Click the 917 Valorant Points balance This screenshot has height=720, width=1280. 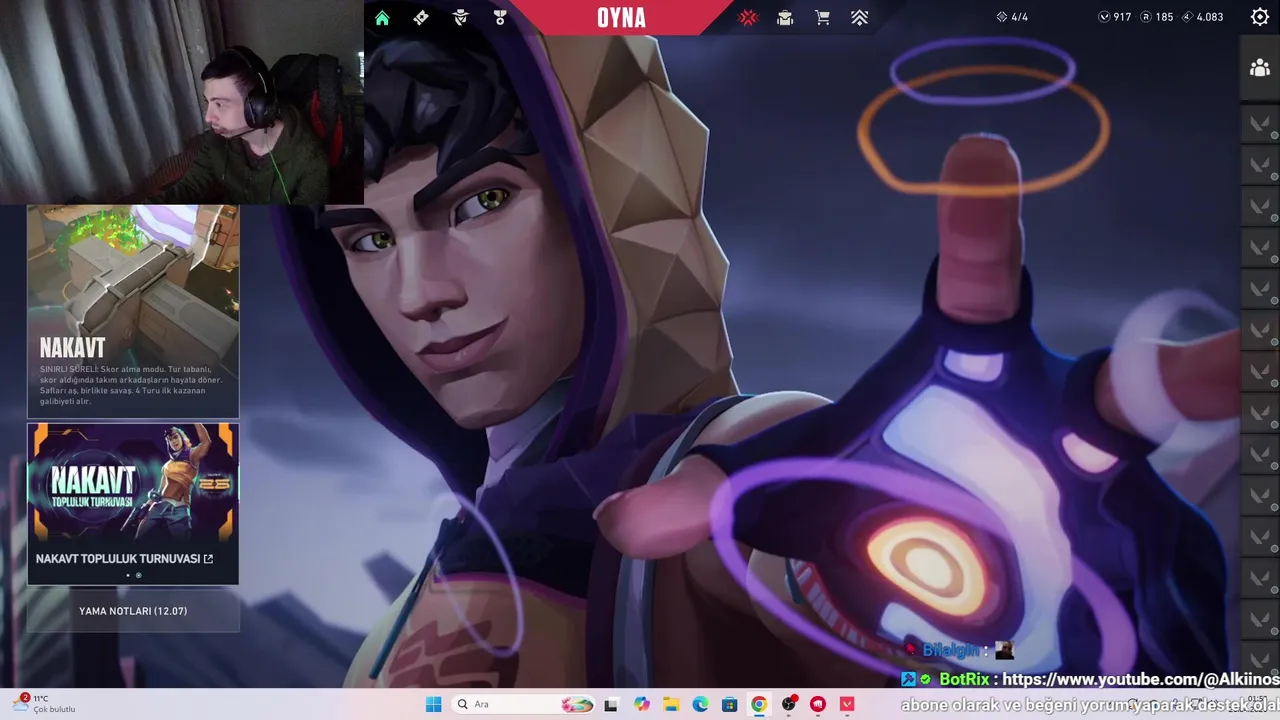tap(1114, 17)
